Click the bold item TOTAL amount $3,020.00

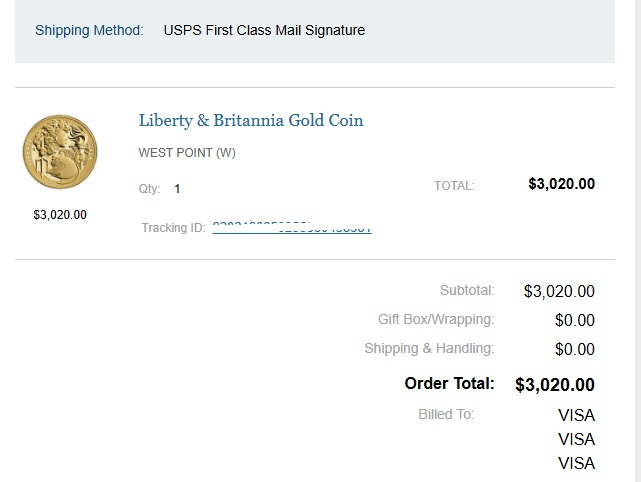point(561,184)
